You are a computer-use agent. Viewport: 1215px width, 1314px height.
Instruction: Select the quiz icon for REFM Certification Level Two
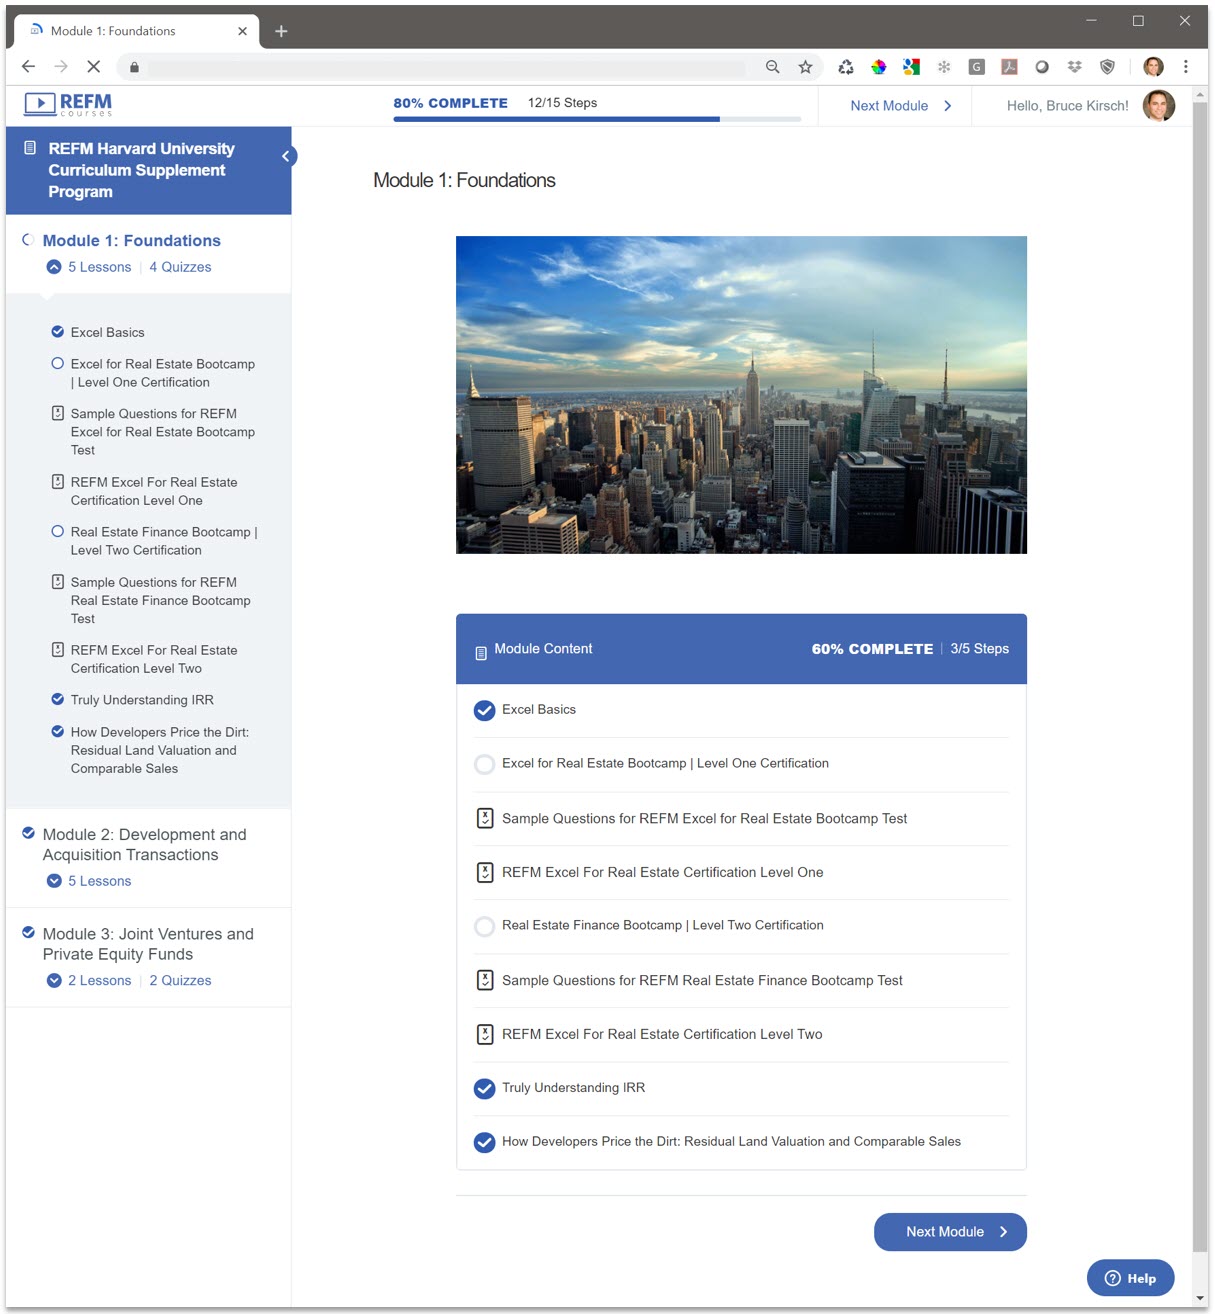click(485, 1034)
